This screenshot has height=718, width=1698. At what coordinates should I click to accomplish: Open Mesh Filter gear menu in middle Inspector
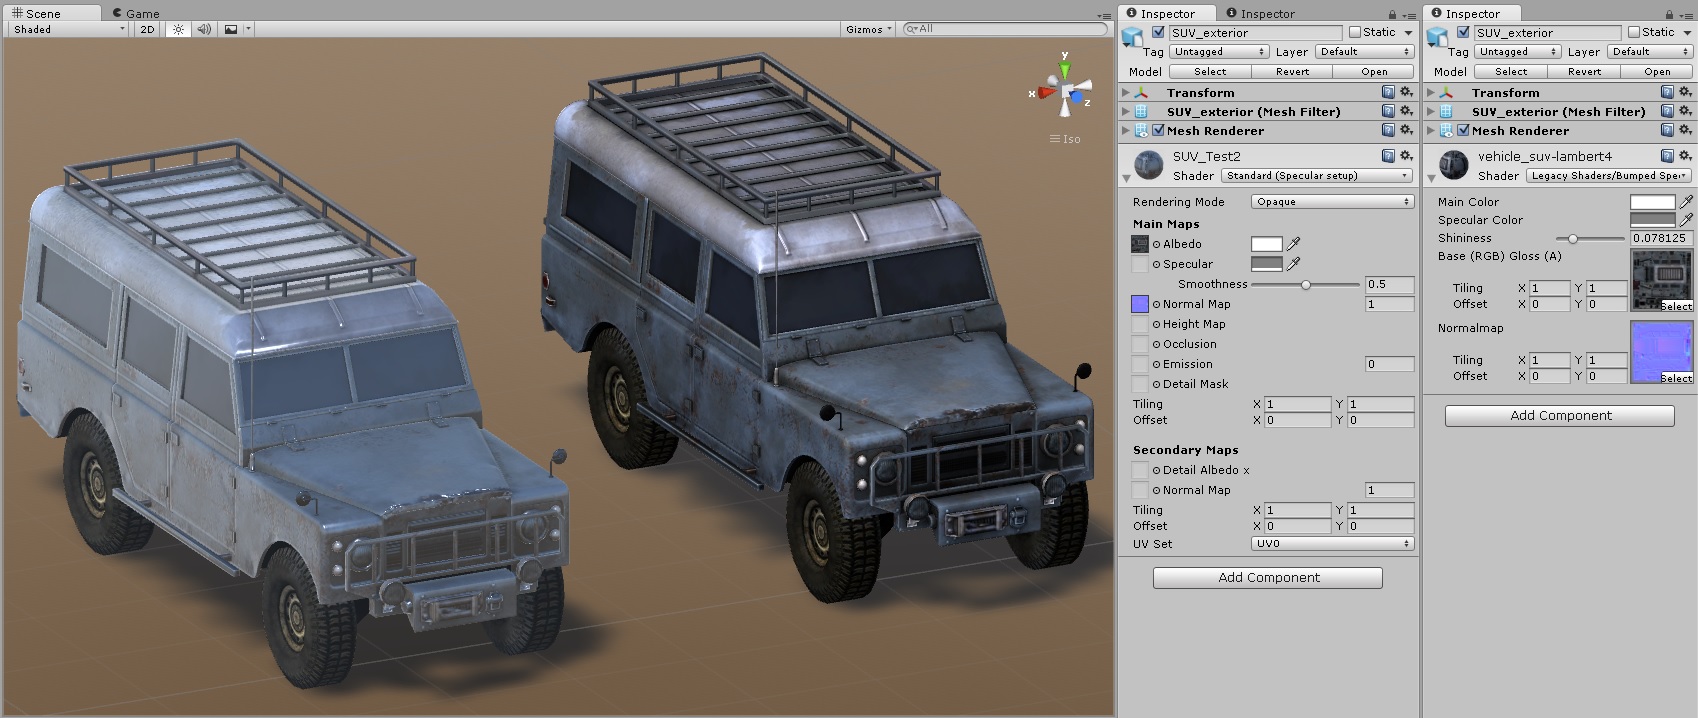click(1406, 111)
